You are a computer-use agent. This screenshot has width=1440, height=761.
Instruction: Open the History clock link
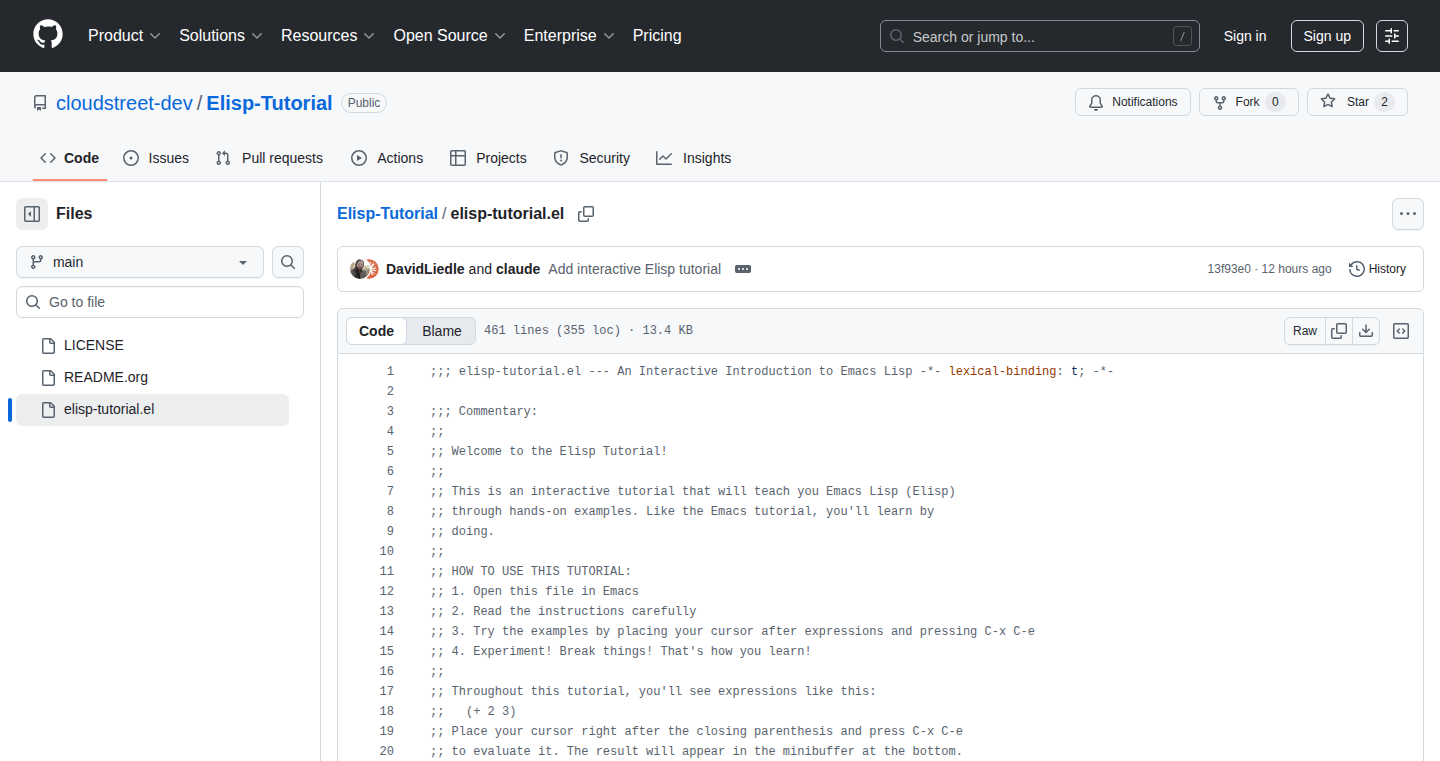[1377, 269]
